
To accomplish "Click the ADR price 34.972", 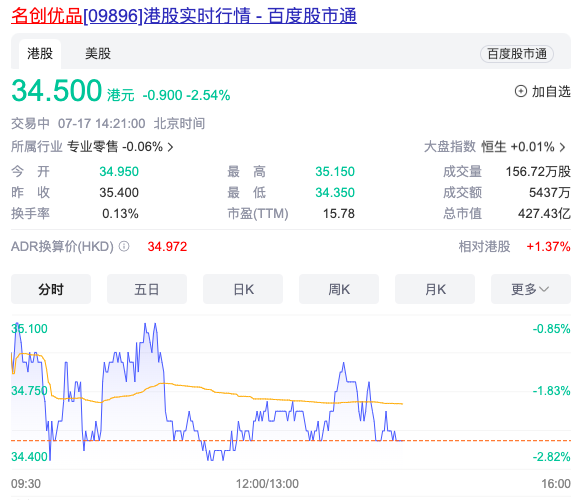I will coord(167,246).
